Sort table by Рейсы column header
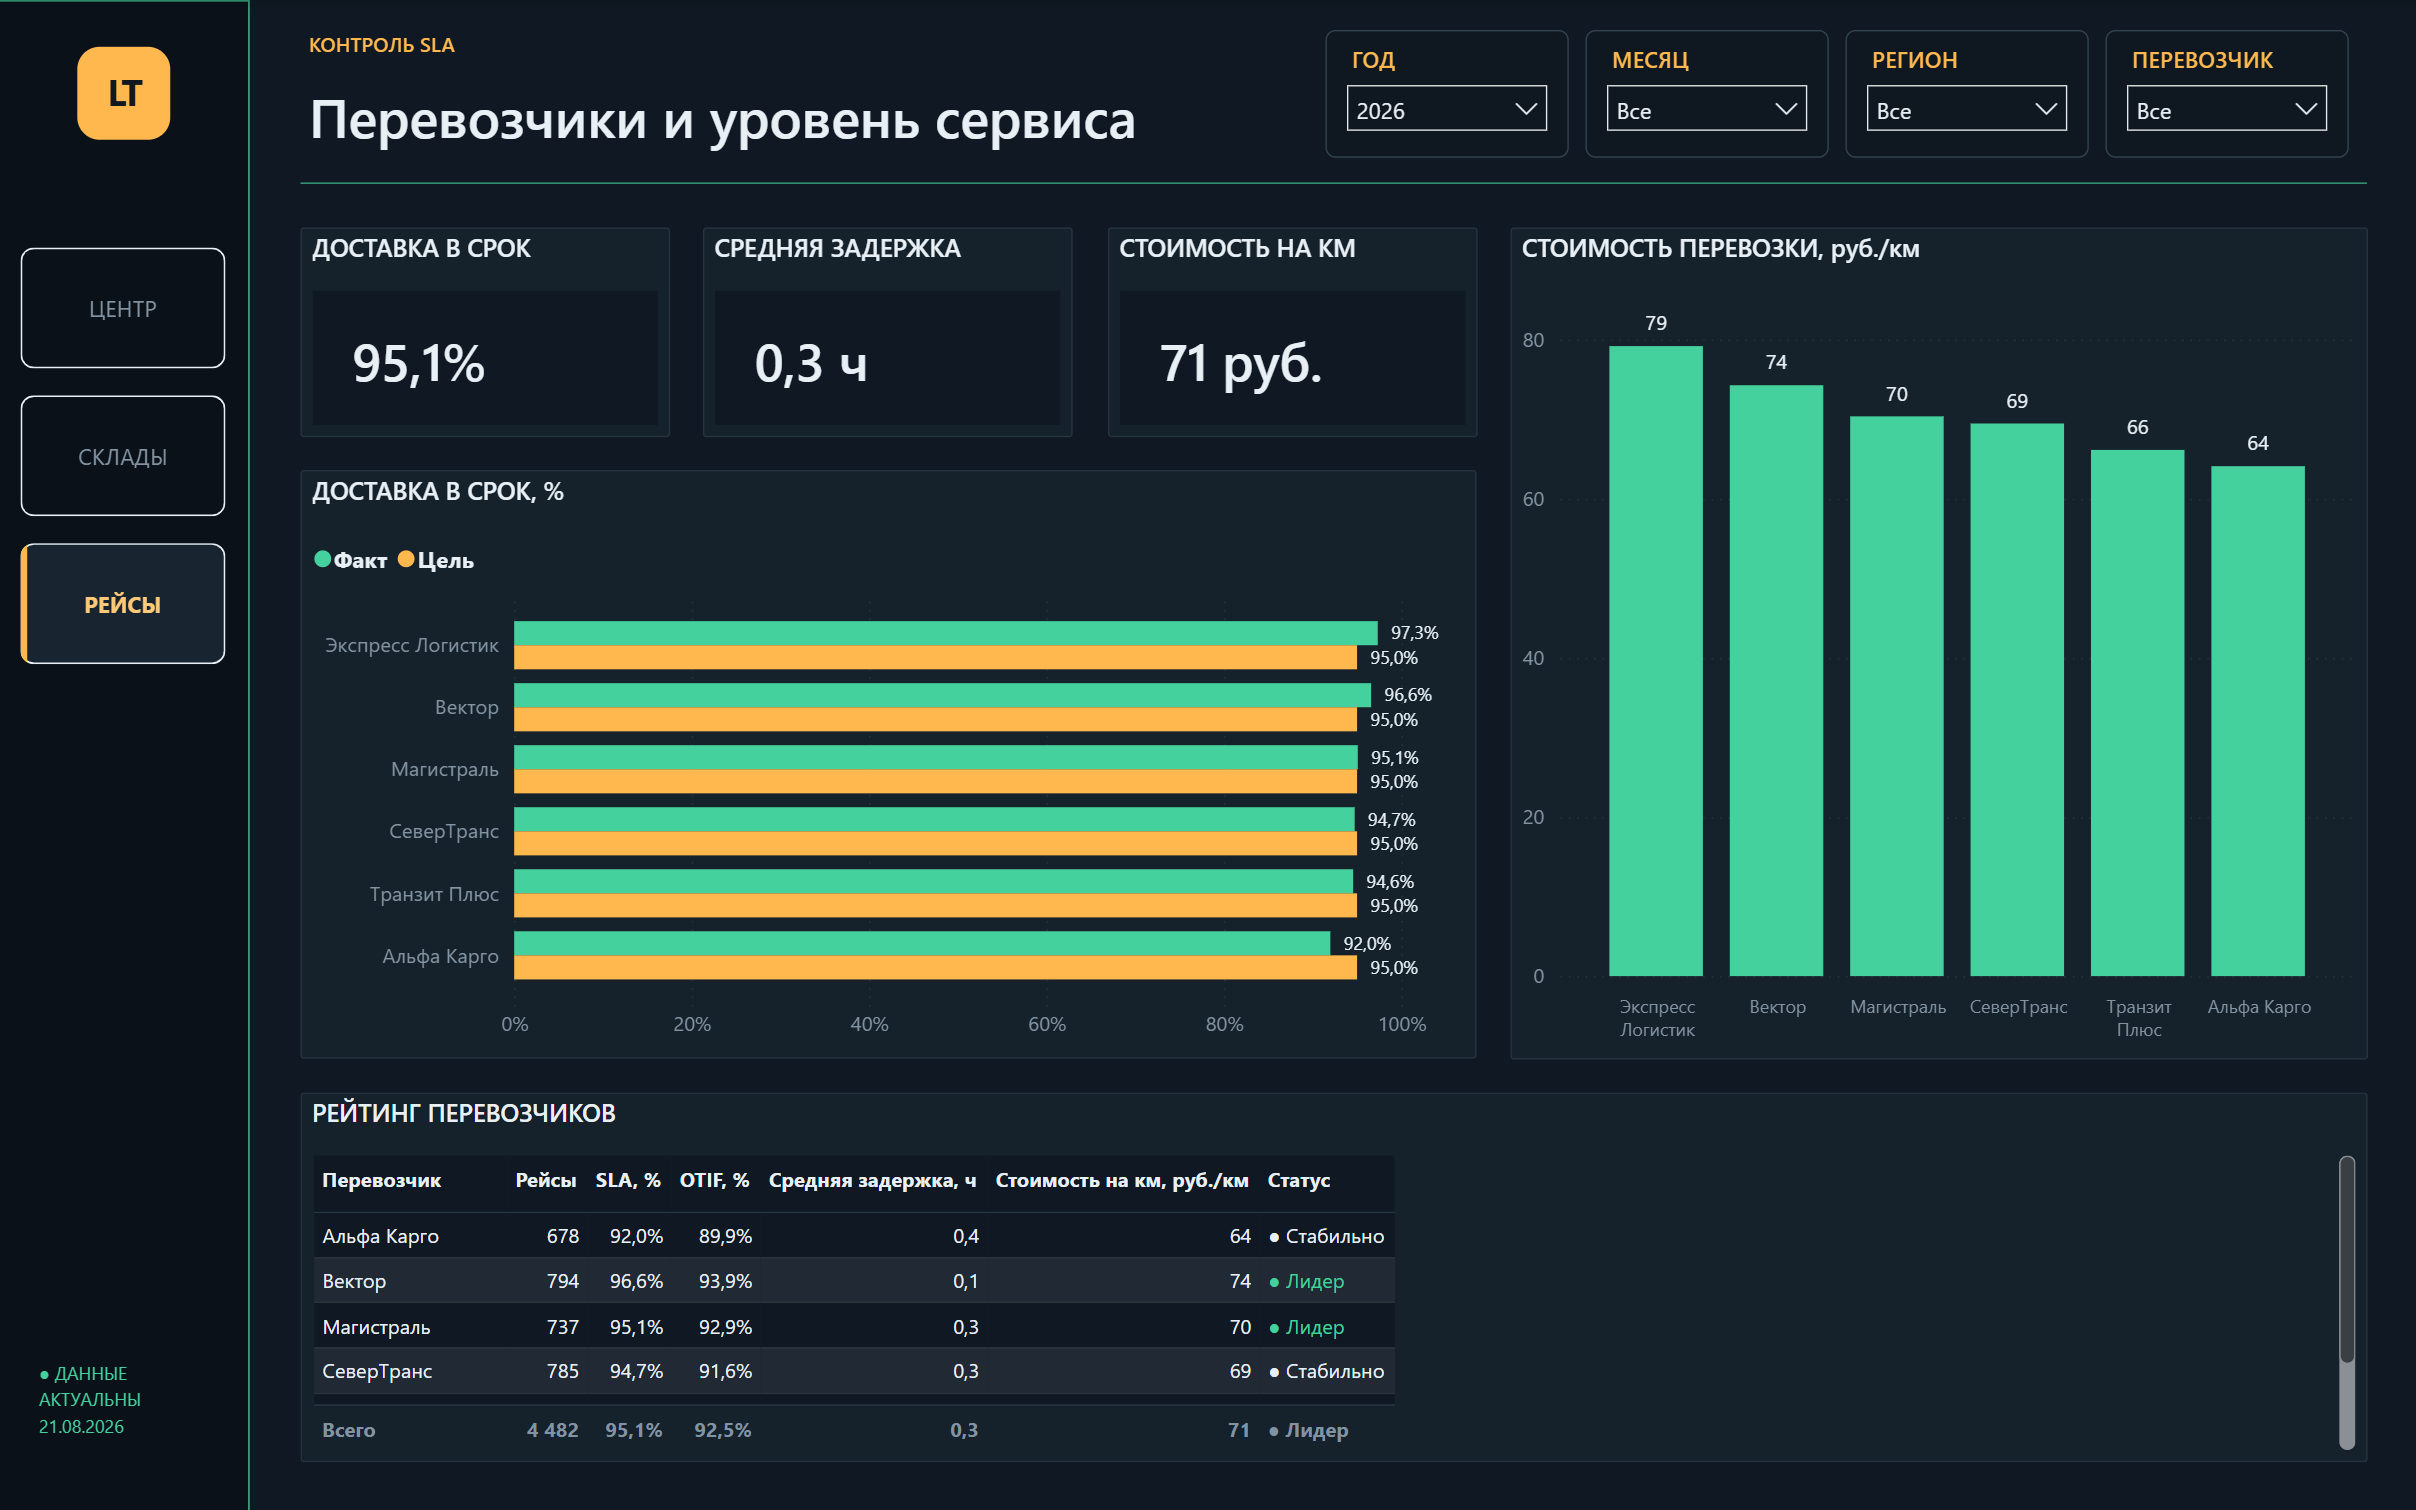Viewport: 2416px width, 1510px height. (546, 1180)
